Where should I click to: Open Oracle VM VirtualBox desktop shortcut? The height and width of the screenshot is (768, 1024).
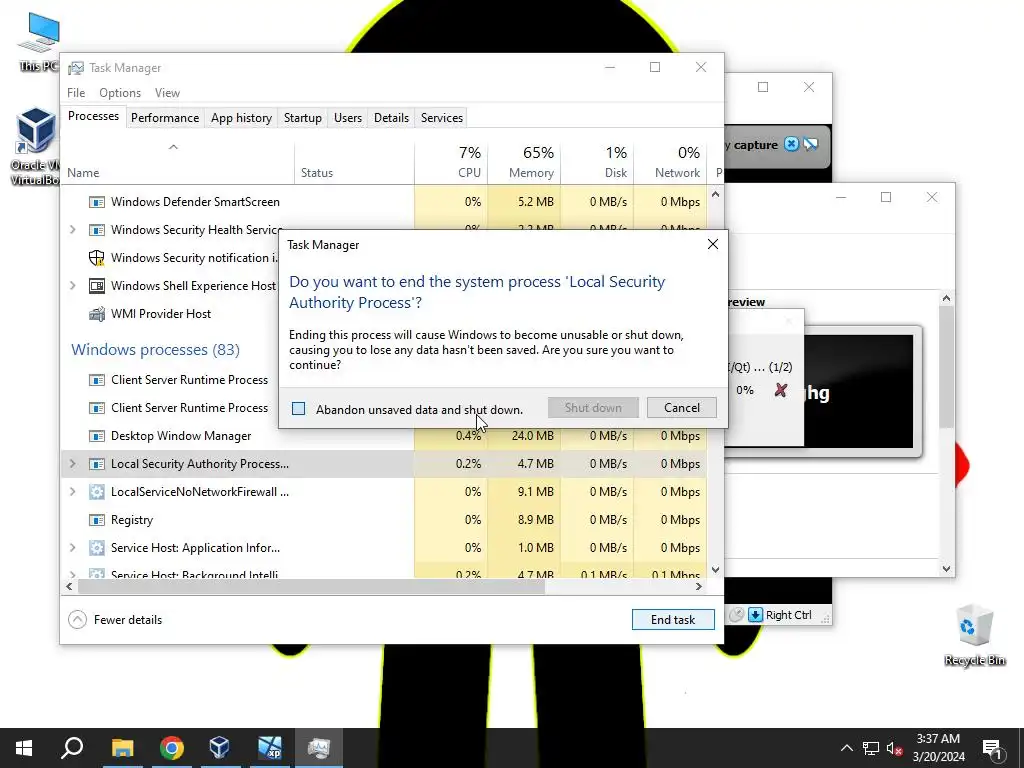pyautogui.click(x=35, y=146)
